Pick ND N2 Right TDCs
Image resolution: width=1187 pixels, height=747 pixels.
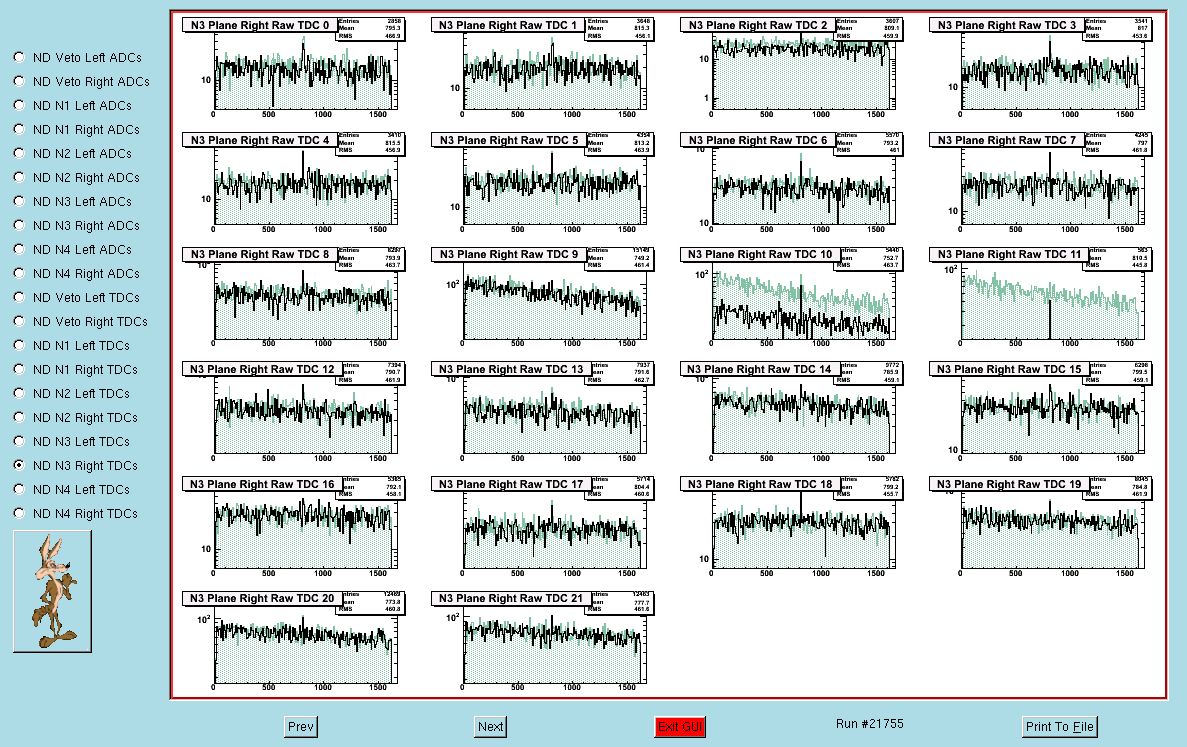point(19,417)
